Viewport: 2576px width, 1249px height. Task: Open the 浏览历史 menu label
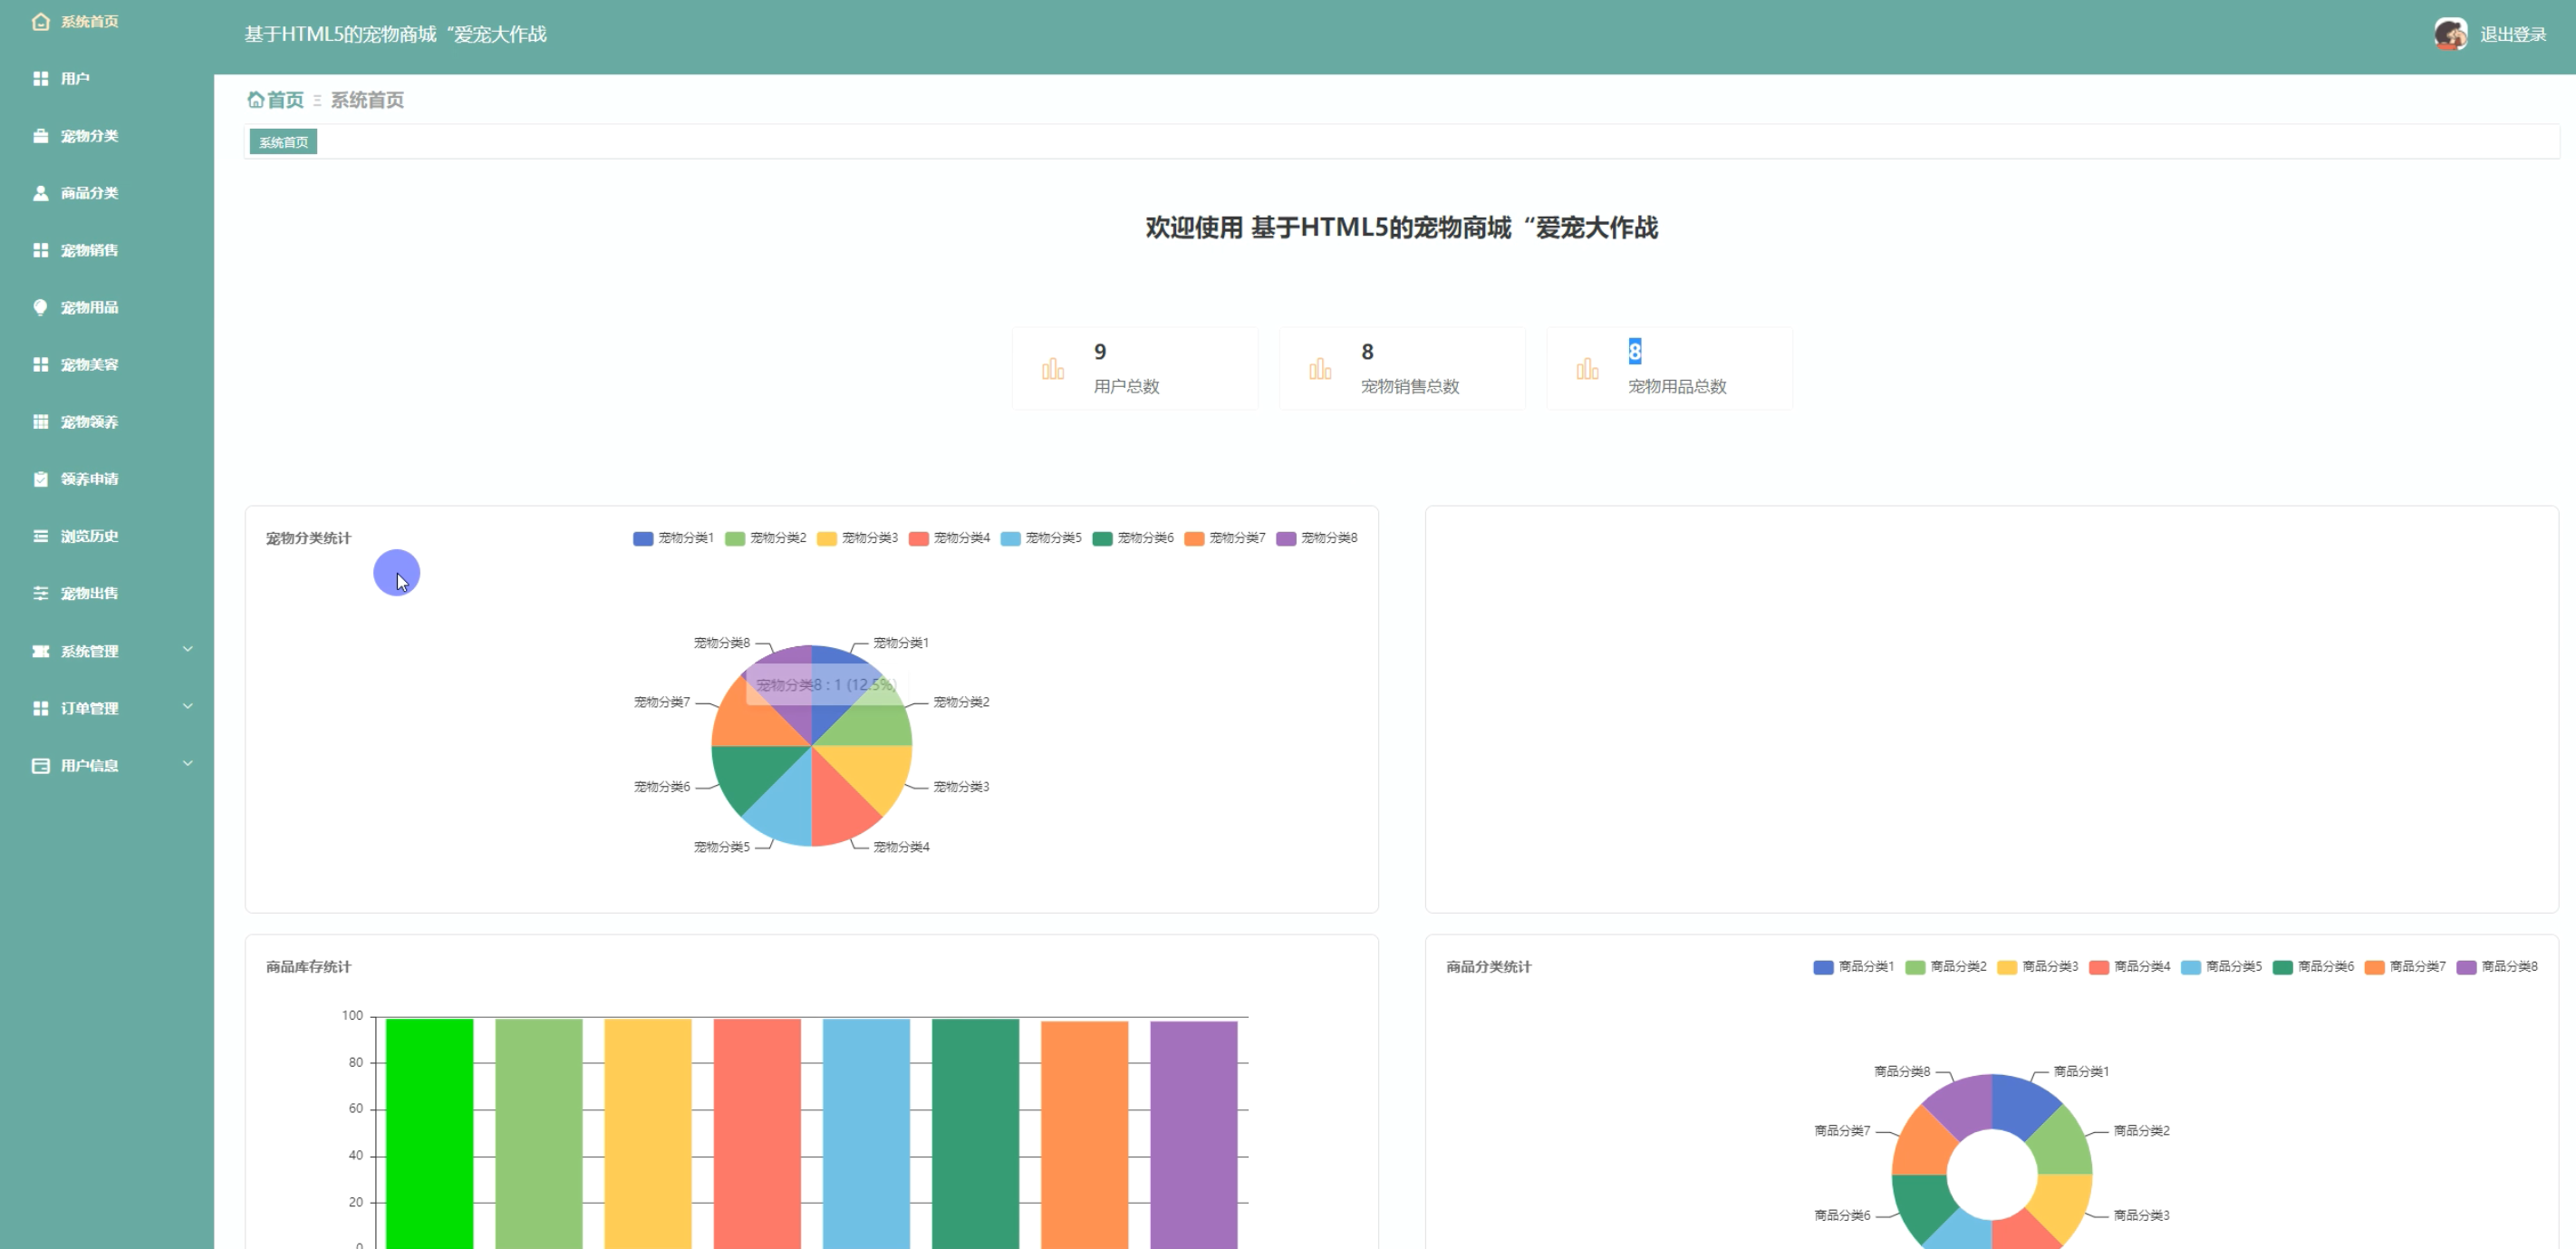tap(89, 536)
